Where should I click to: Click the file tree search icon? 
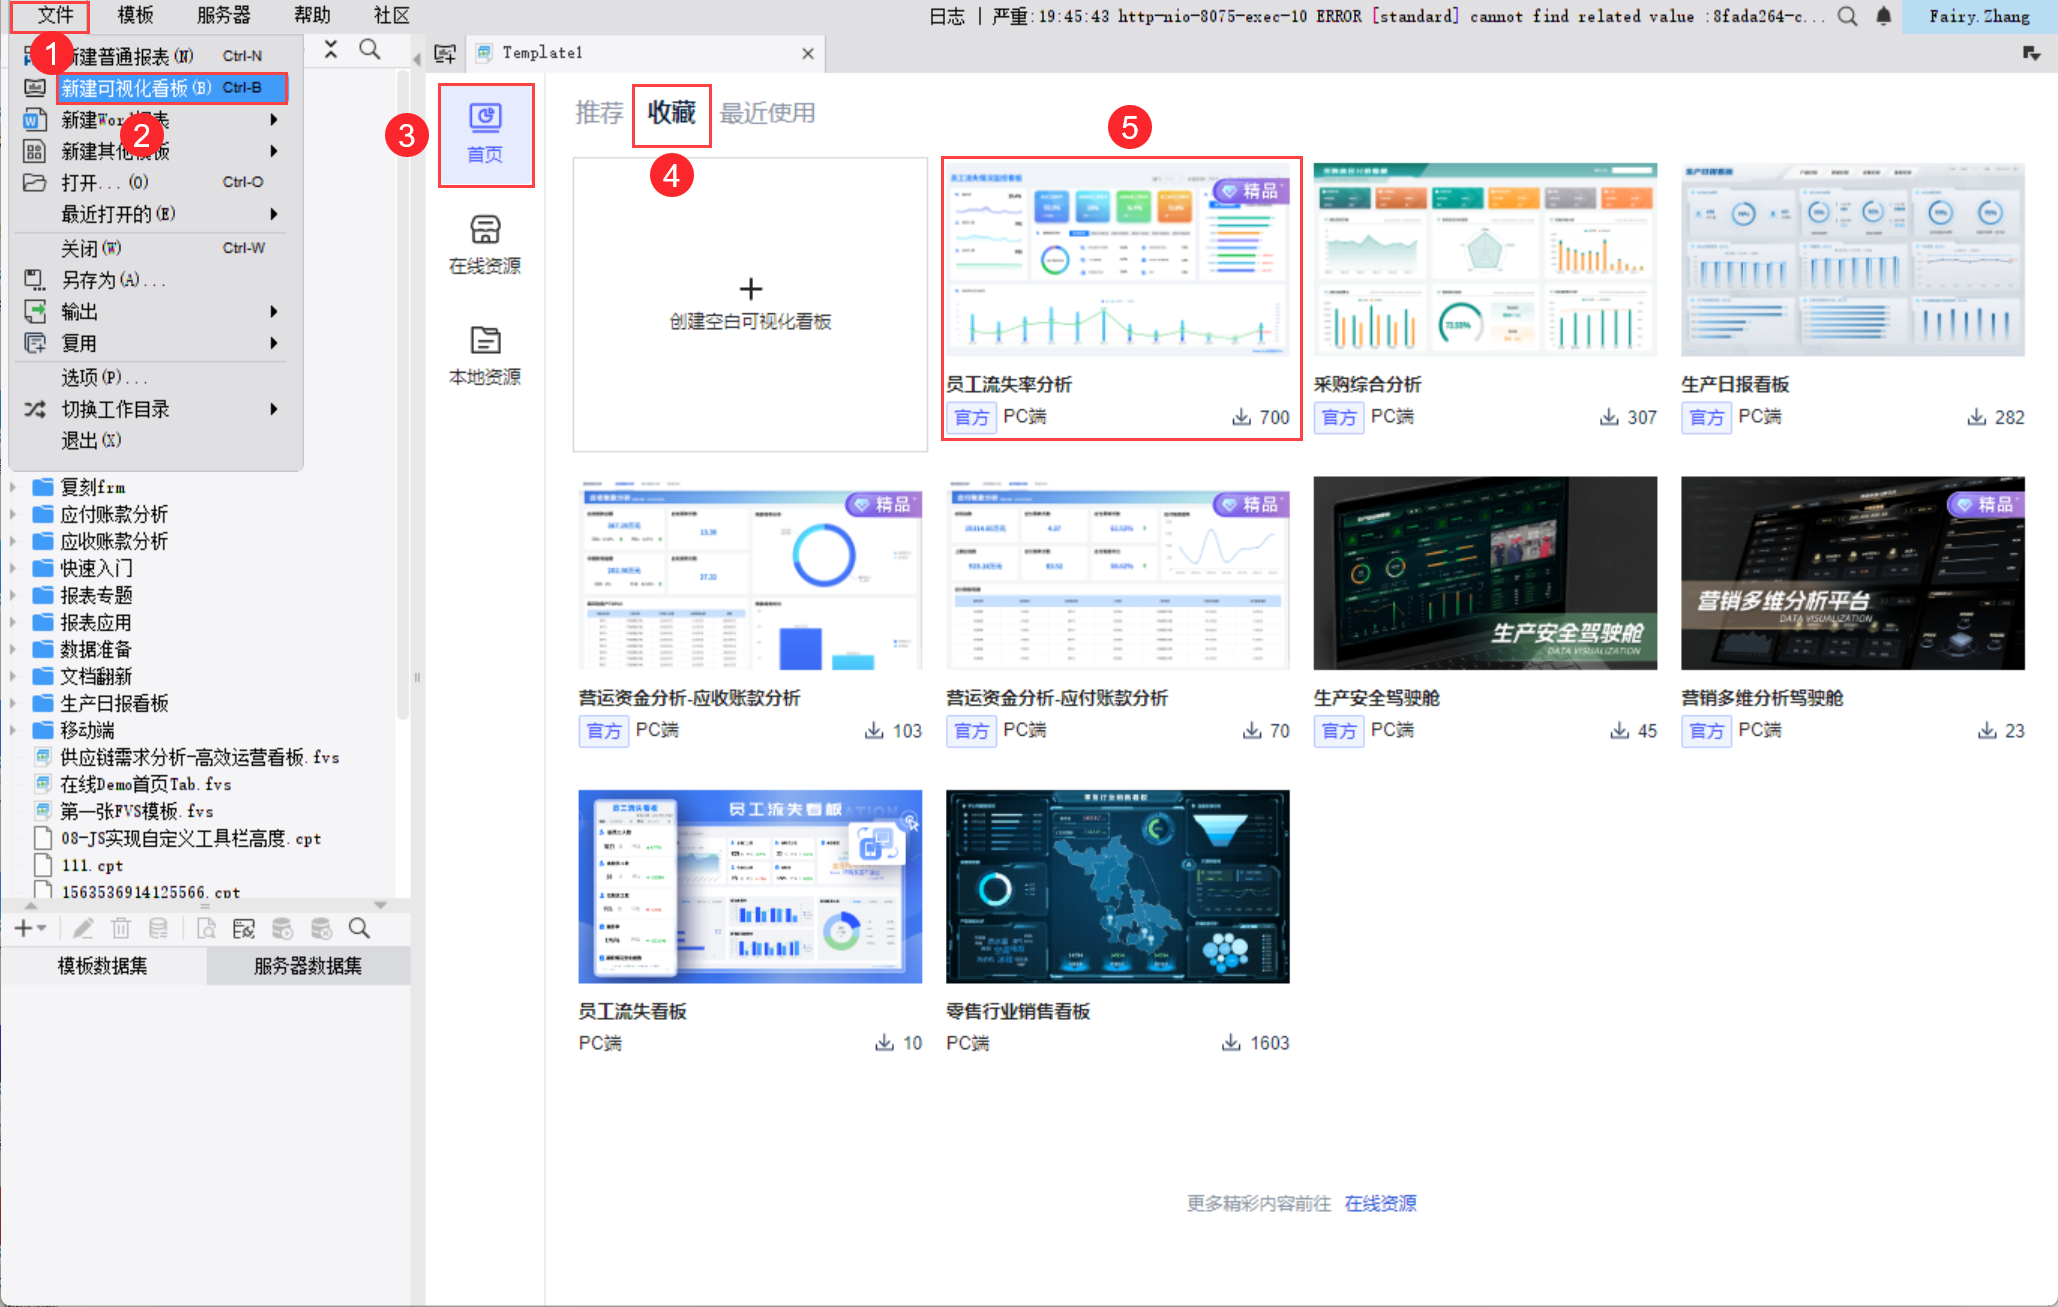tap(370, 50)
